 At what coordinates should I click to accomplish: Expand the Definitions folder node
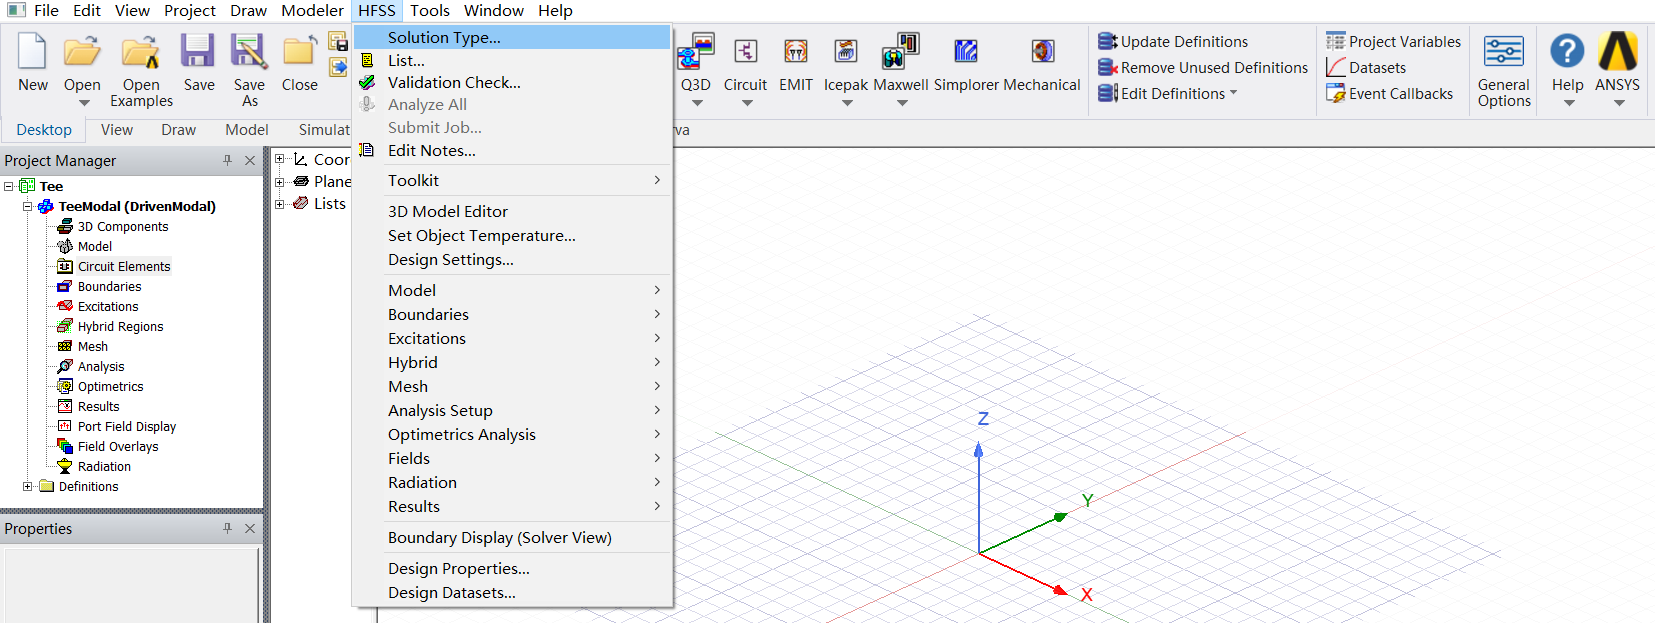27,486
